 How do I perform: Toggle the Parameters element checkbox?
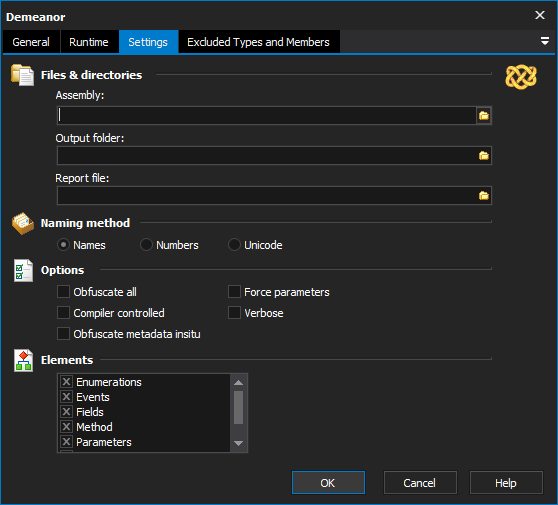tap(66, 442)
